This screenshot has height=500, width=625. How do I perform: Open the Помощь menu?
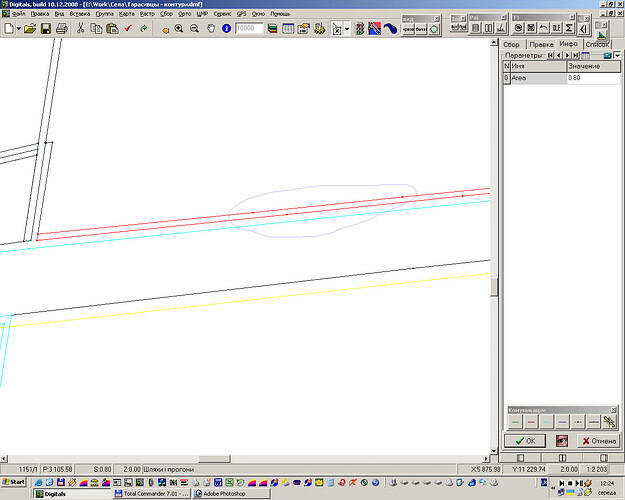280,14
